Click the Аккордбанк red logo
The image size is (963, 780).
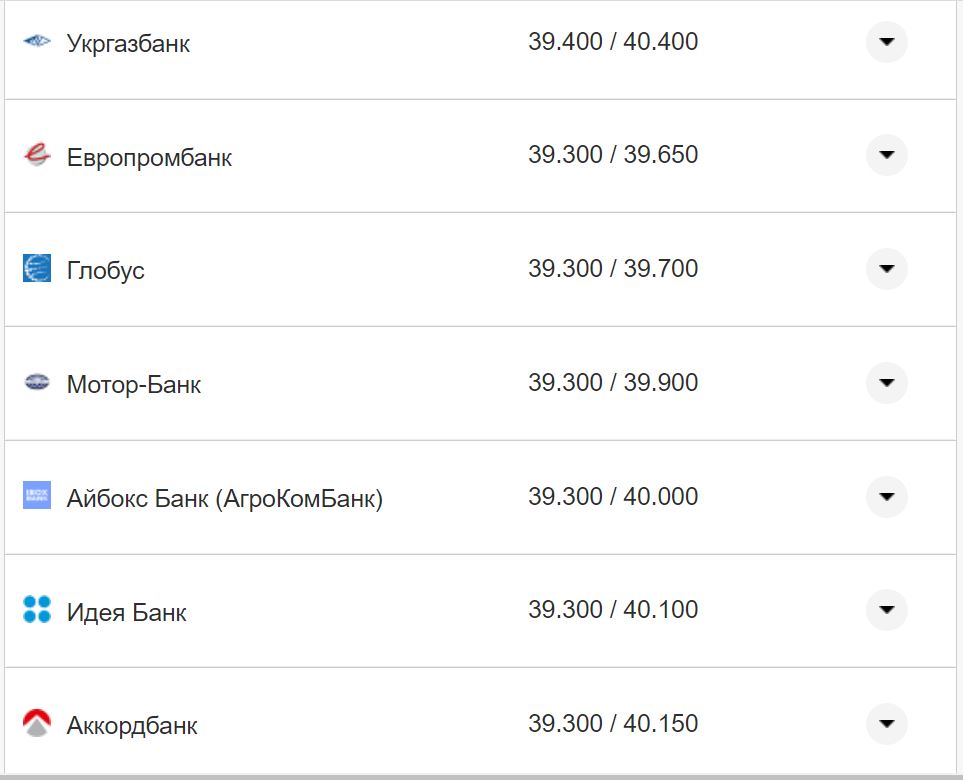click(x=37, y=724)
